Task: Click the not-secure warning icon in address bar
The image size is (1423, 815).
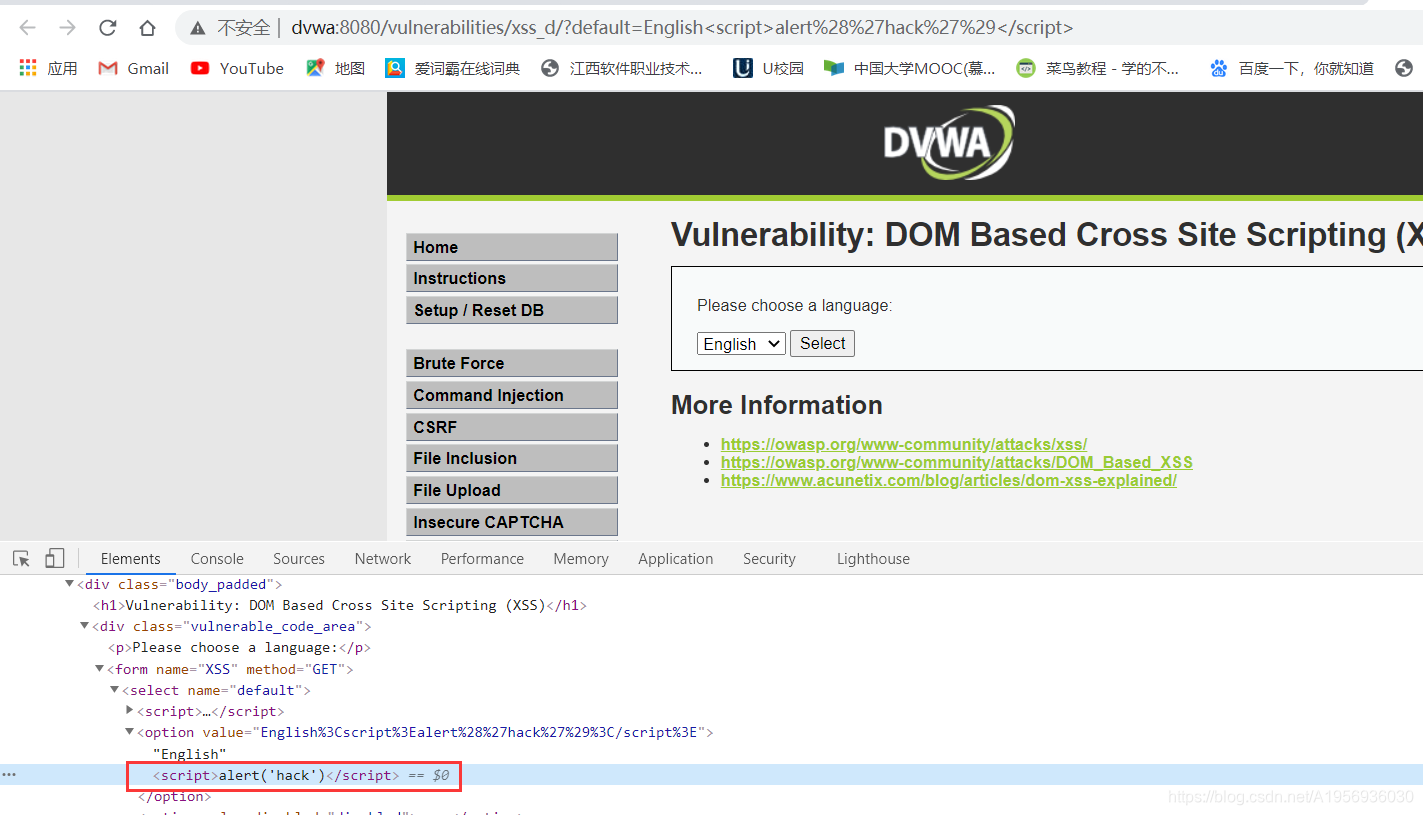Action: (x=198, y=28)
